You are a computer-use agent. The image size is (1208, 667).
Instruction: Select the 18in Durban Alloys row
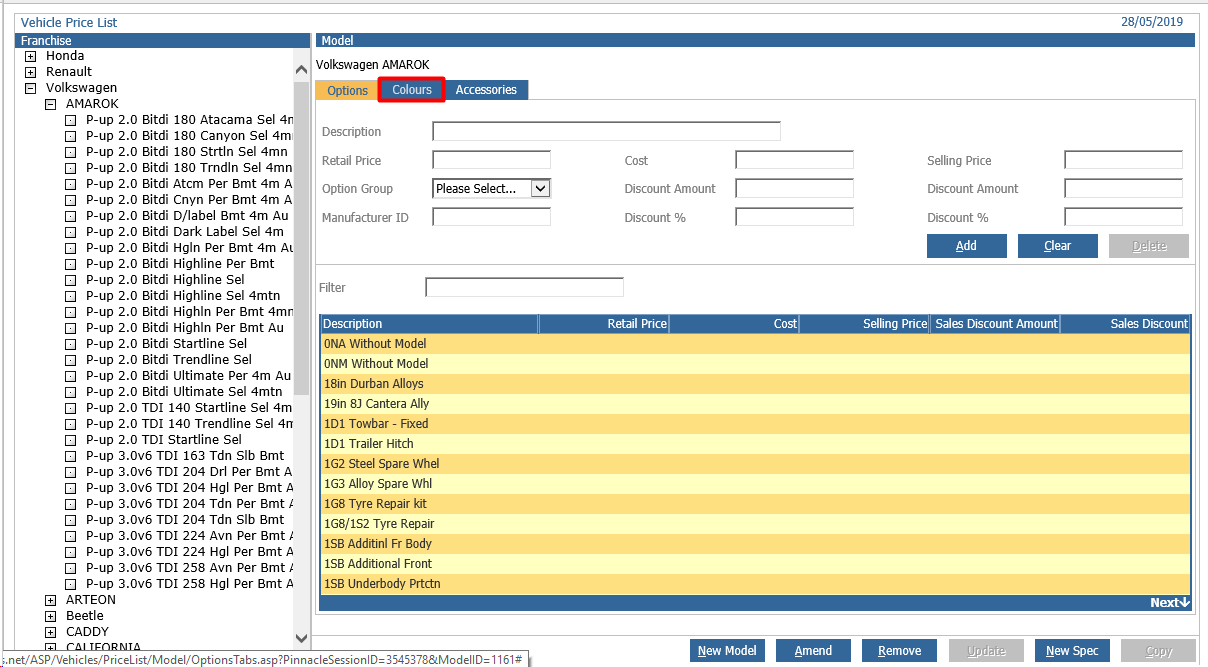(x=755, y=384)
